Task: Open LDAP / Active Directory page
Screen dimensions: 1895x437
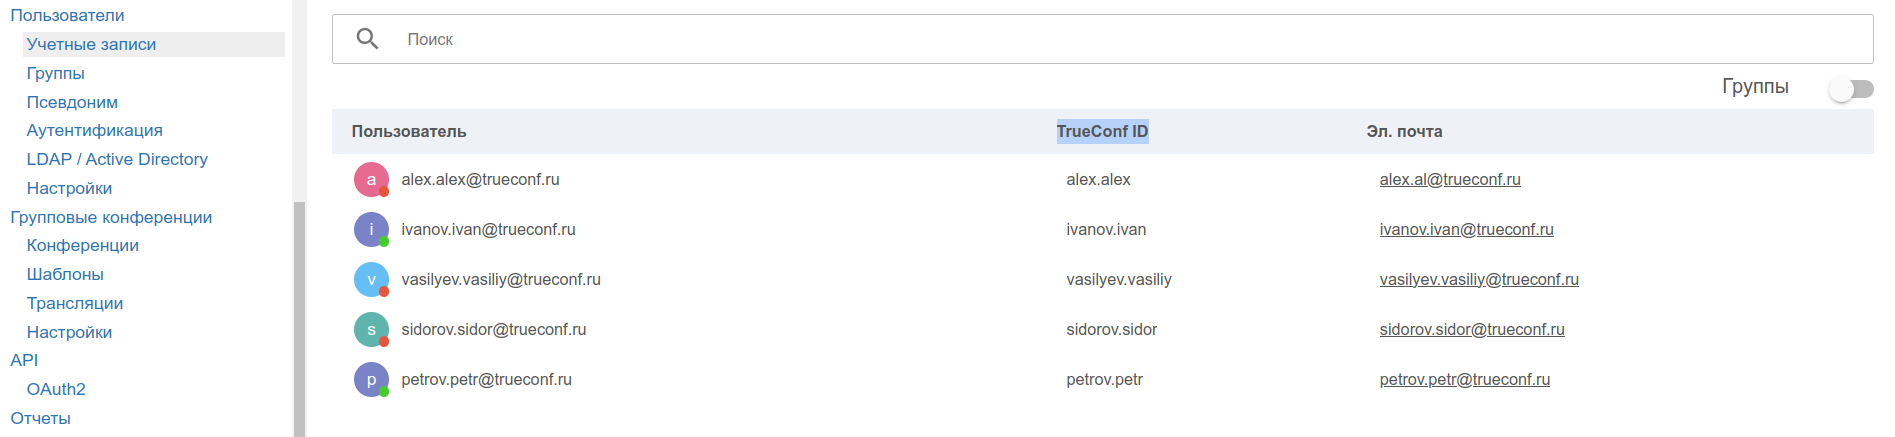Action: [117, 159]
